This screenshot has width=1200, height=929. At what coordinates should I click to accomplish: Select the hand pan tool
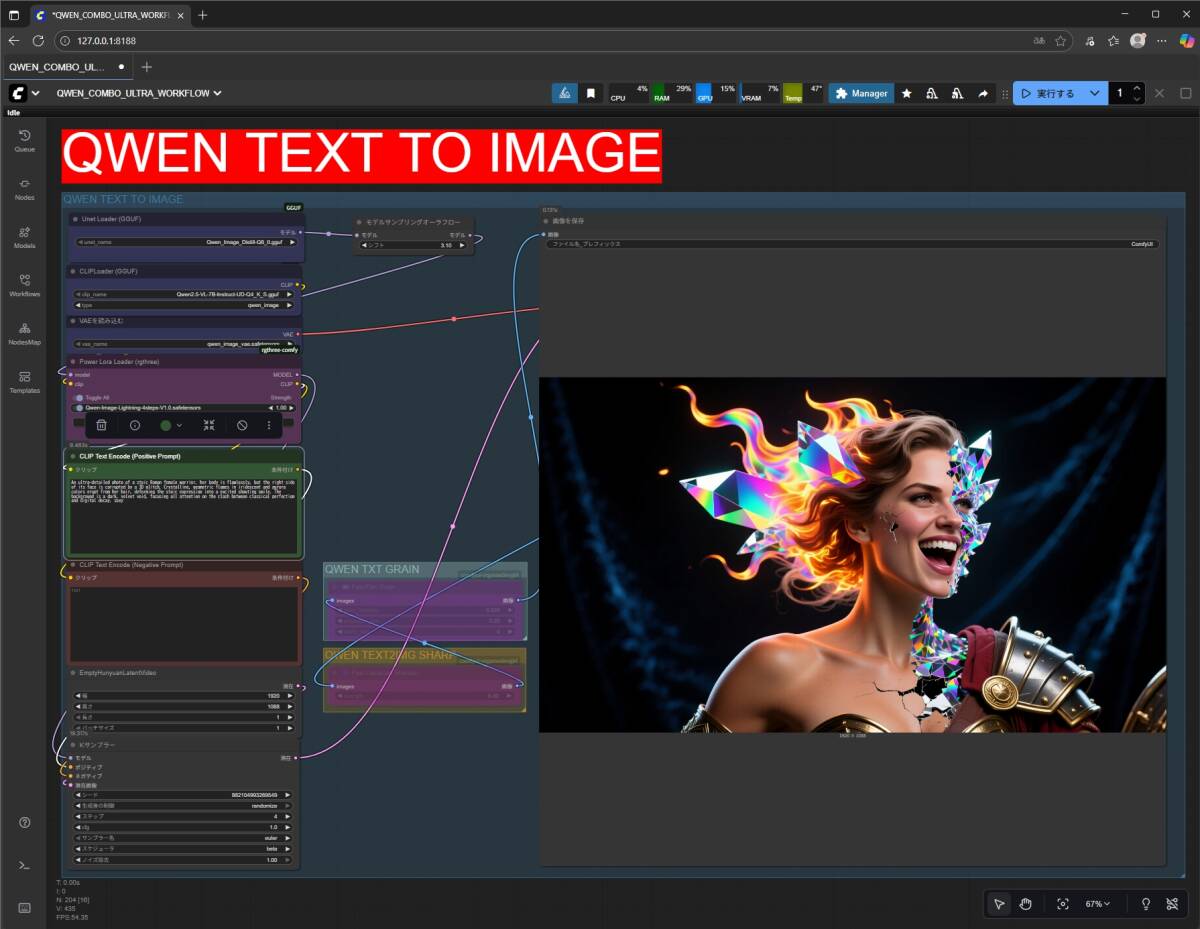pyautogui.click(x=1025, y=904)
